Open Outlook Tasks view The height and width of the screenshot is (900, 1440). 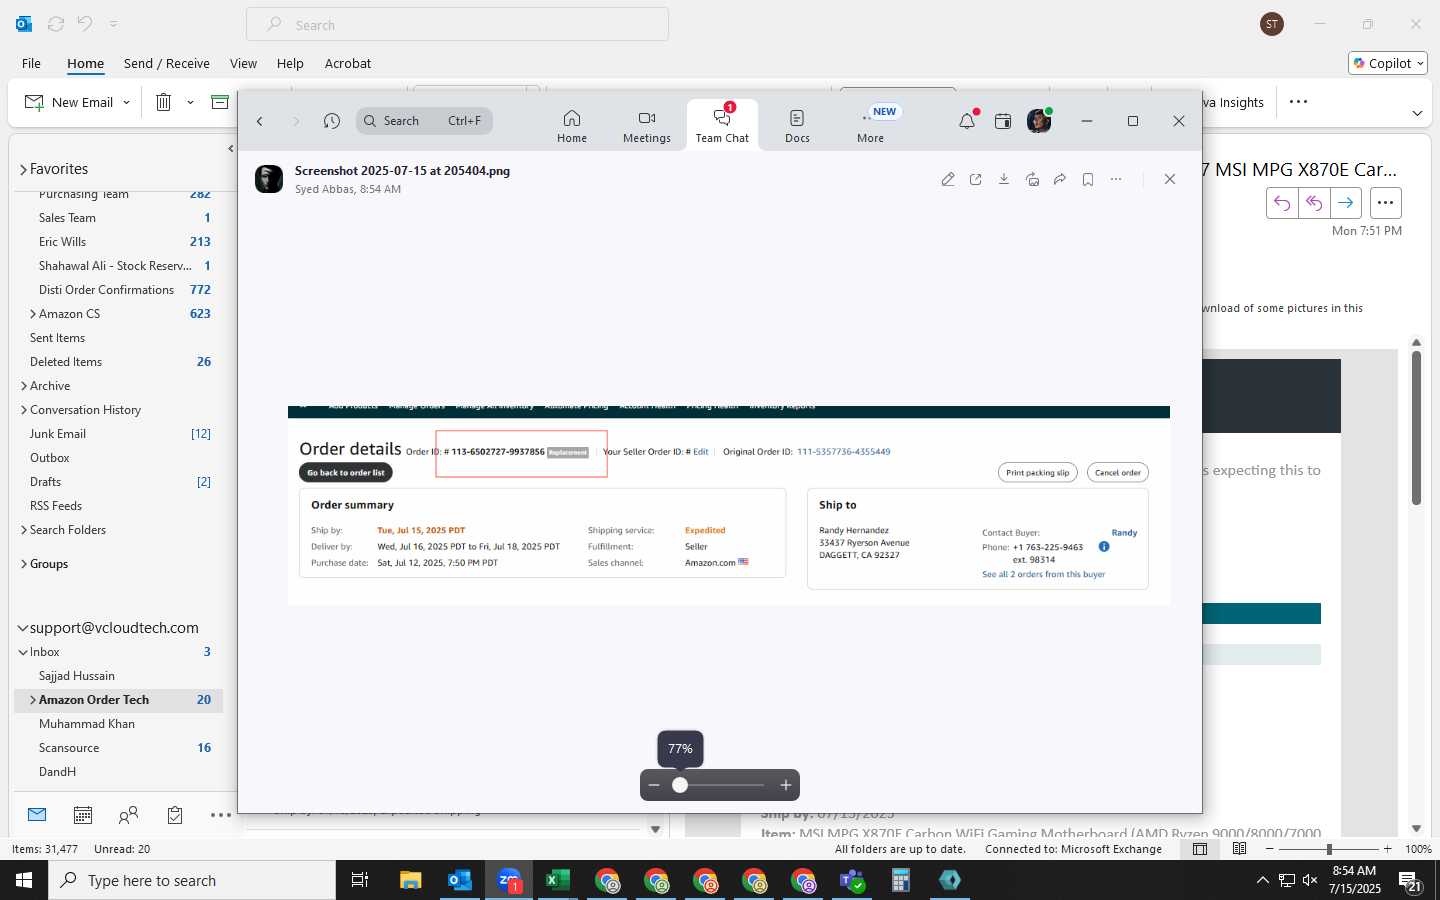tap(175, 815)
